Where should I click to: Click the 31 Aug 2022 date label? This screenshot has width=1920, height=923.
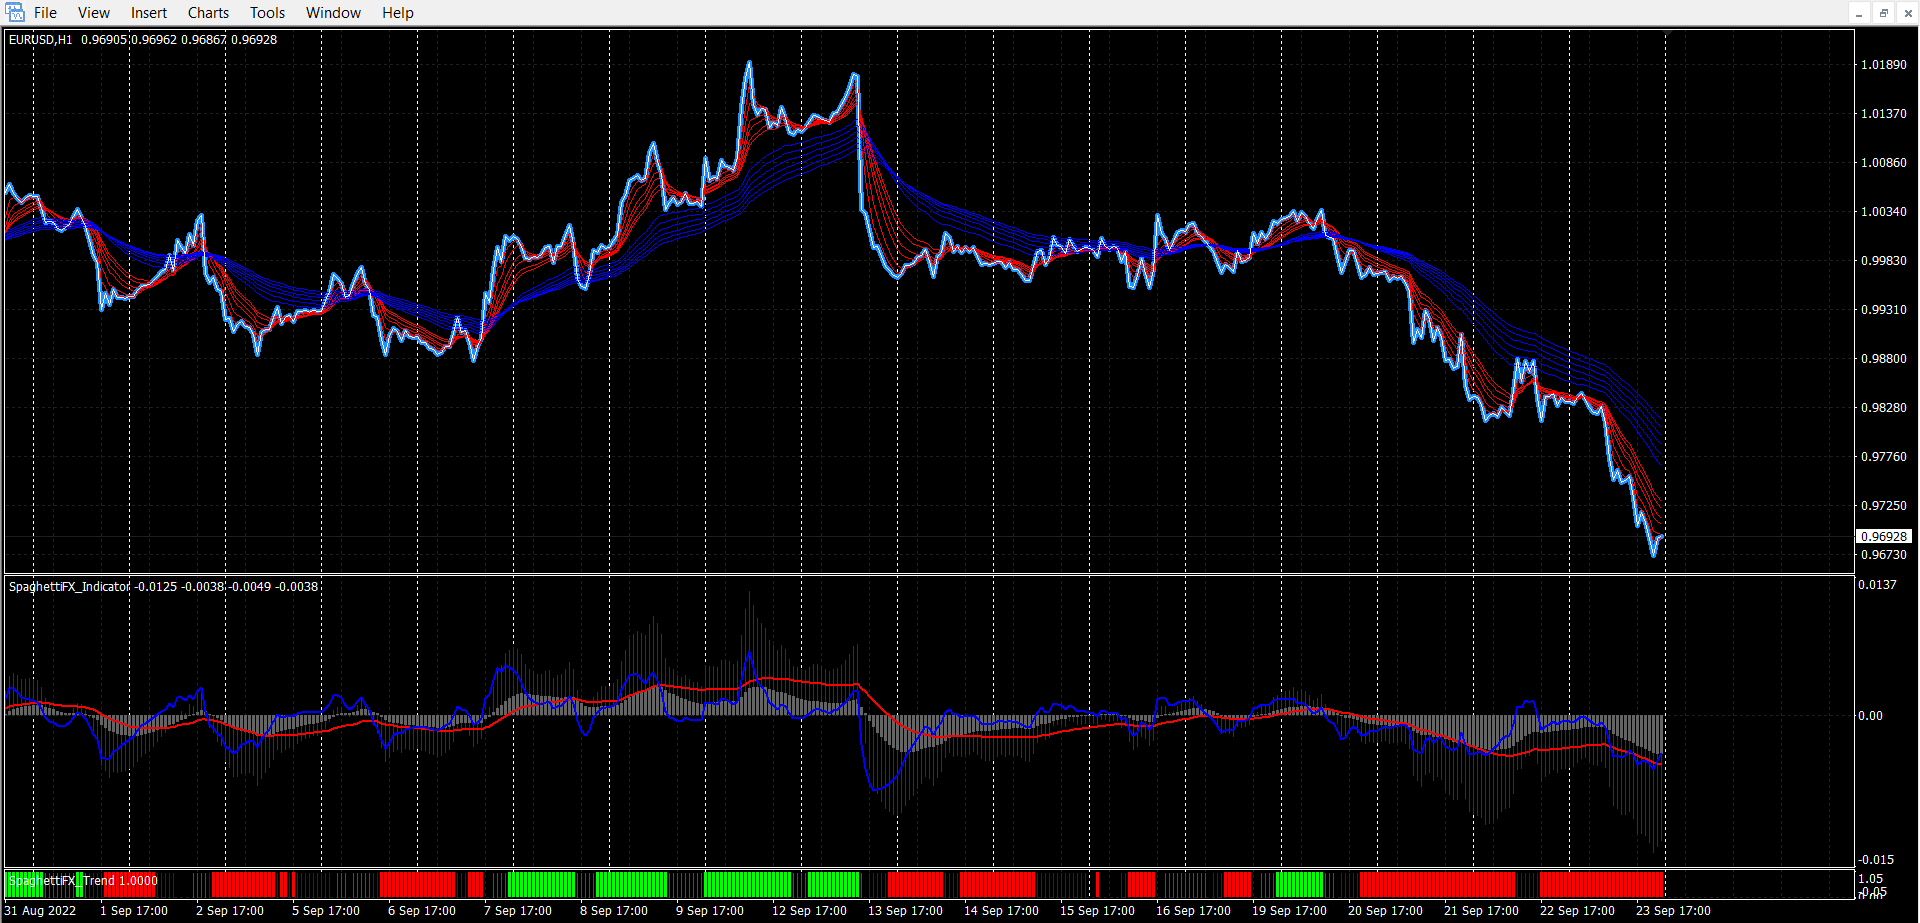click(41, 911)
